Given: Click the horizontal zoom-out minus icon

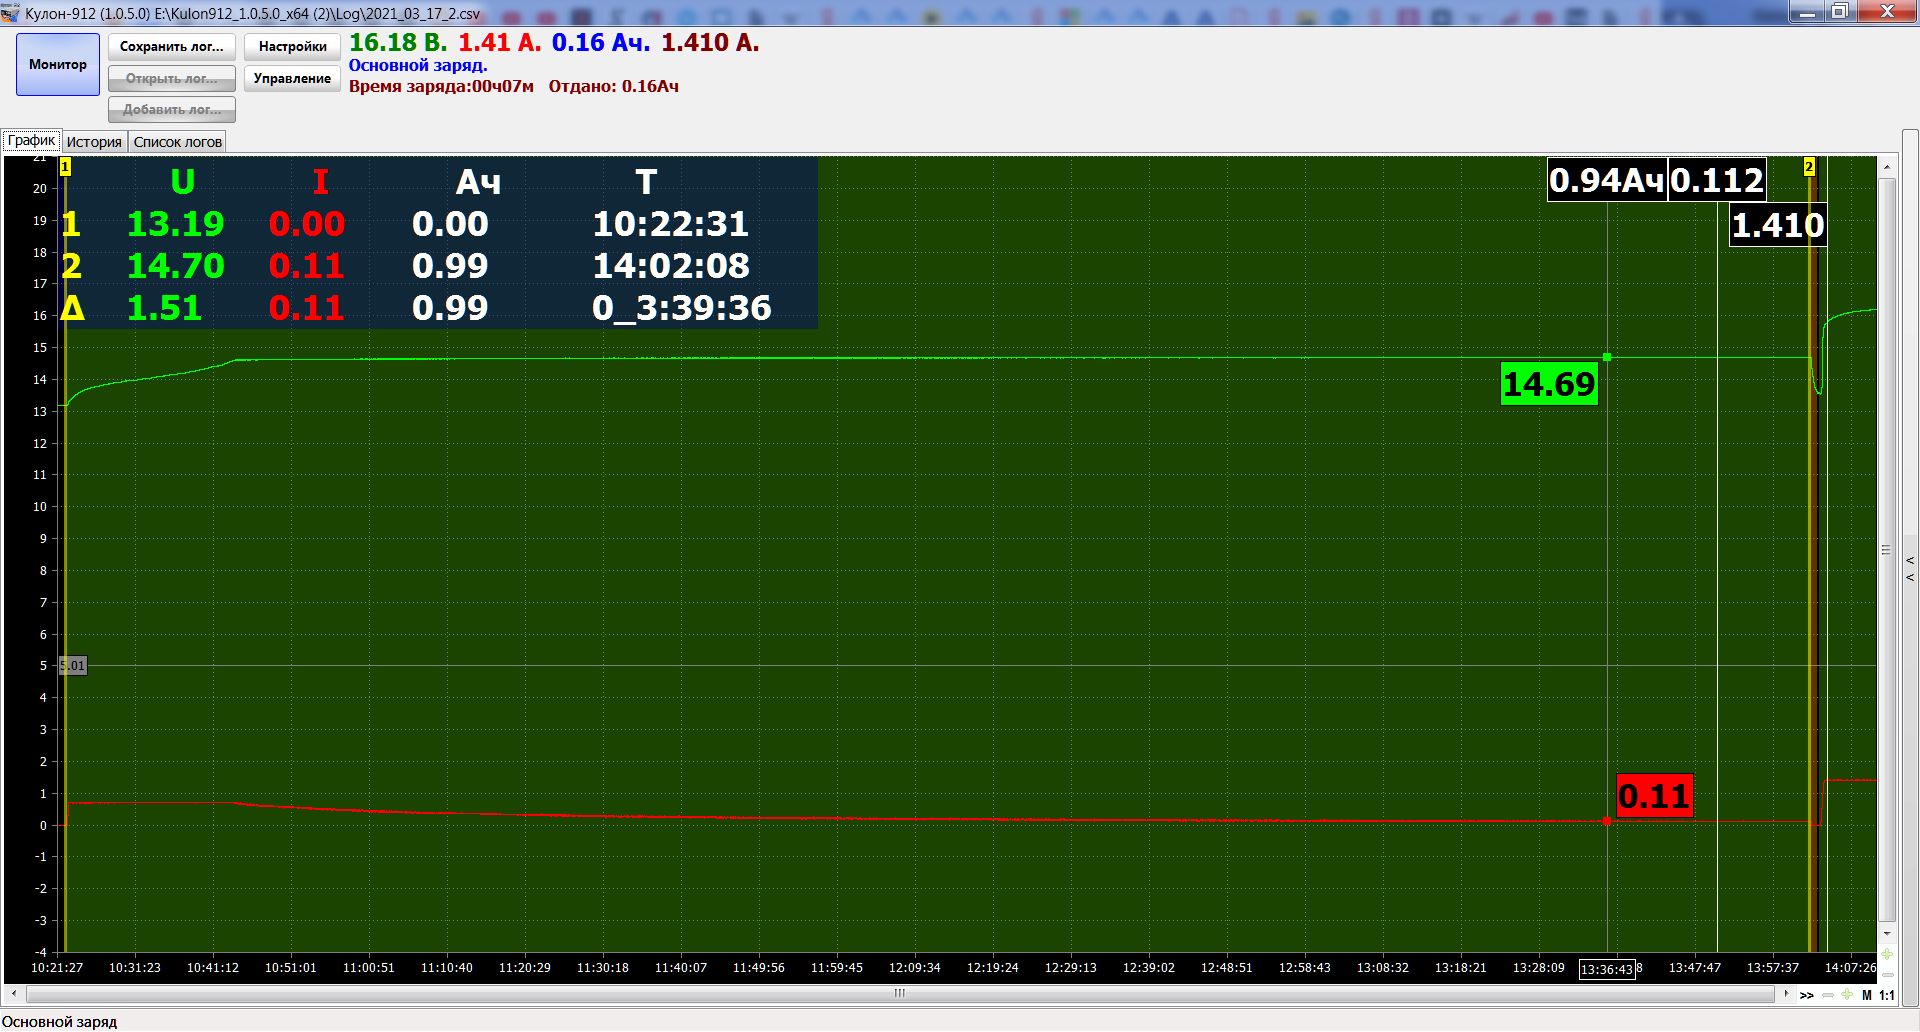Looking at the screenshot, I should pyautogui.click(x=1828, y=995).
